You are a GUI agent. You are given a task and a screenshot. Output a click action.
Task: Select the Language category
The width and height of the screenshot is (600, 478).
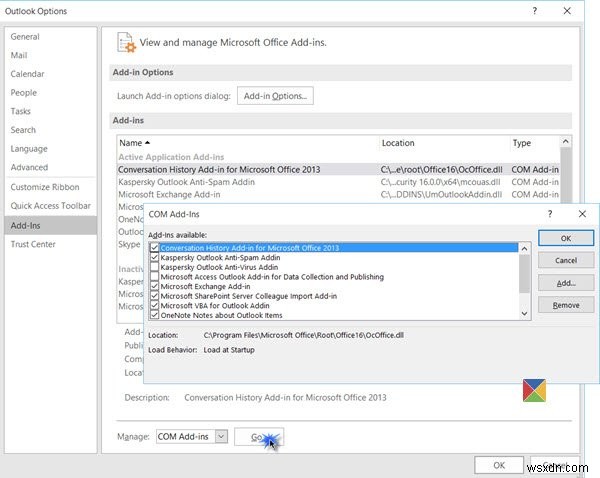pos(29,149)
